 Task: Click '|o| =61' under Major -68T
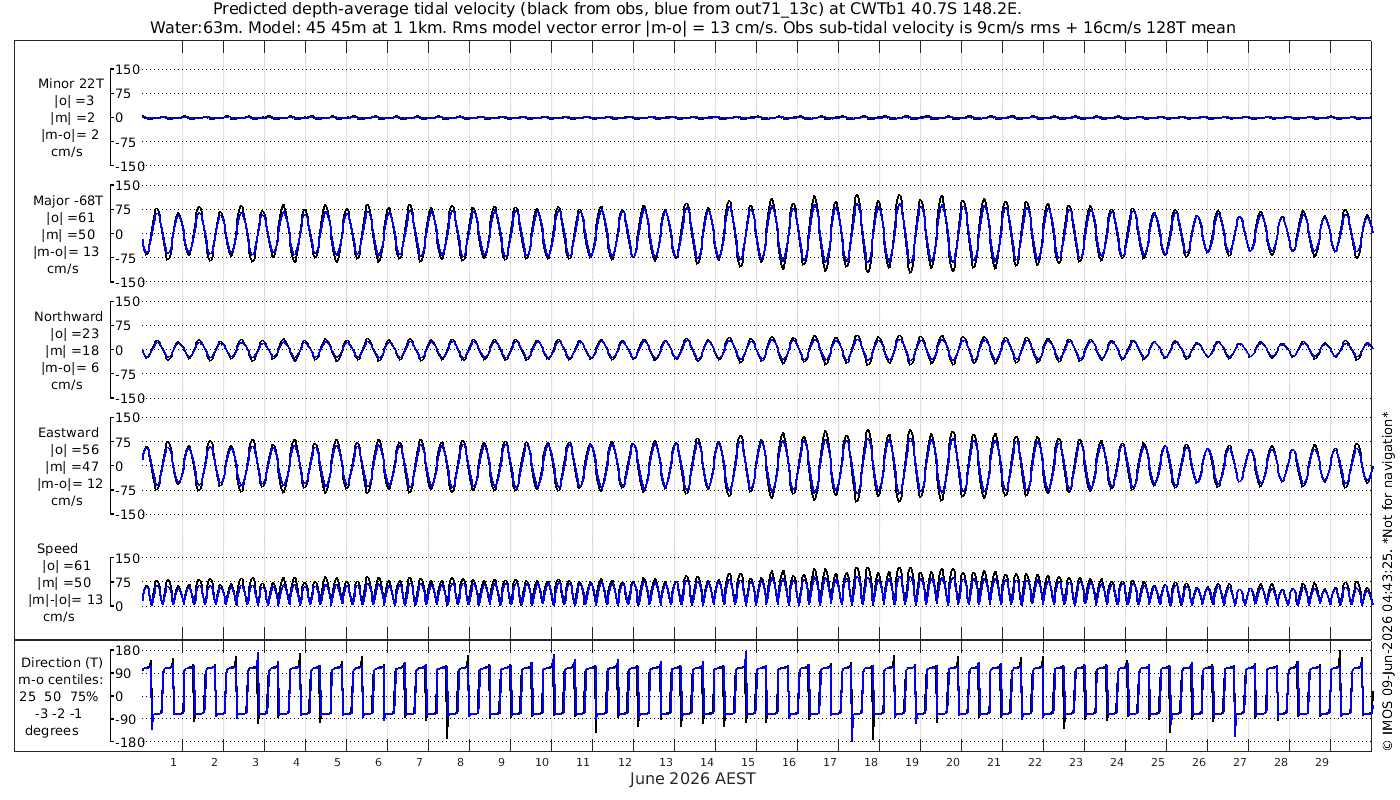click(69, 218)
